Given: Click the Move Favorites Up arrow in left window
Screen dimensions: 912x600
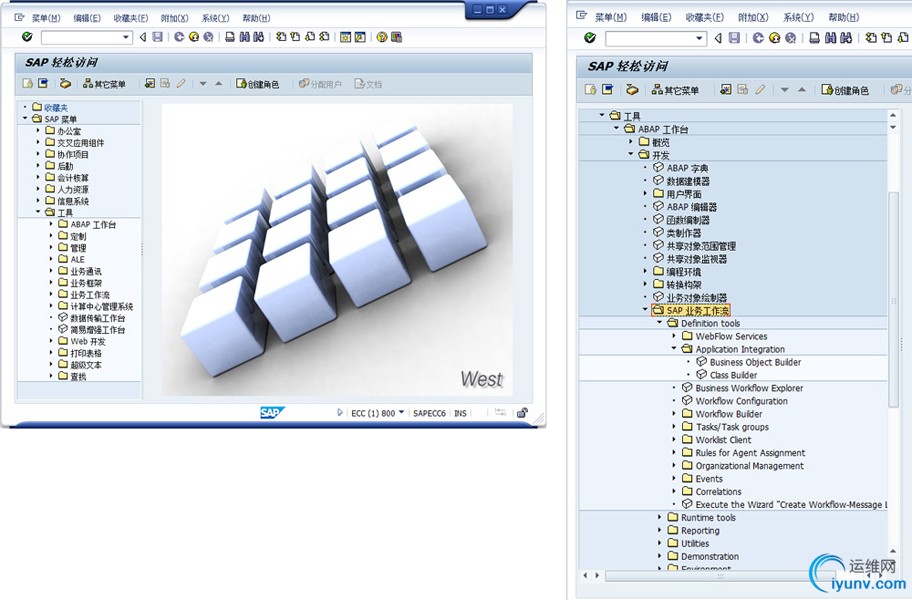Looking at the screenshot, I should pyautogui.click(x=219, y=84).
